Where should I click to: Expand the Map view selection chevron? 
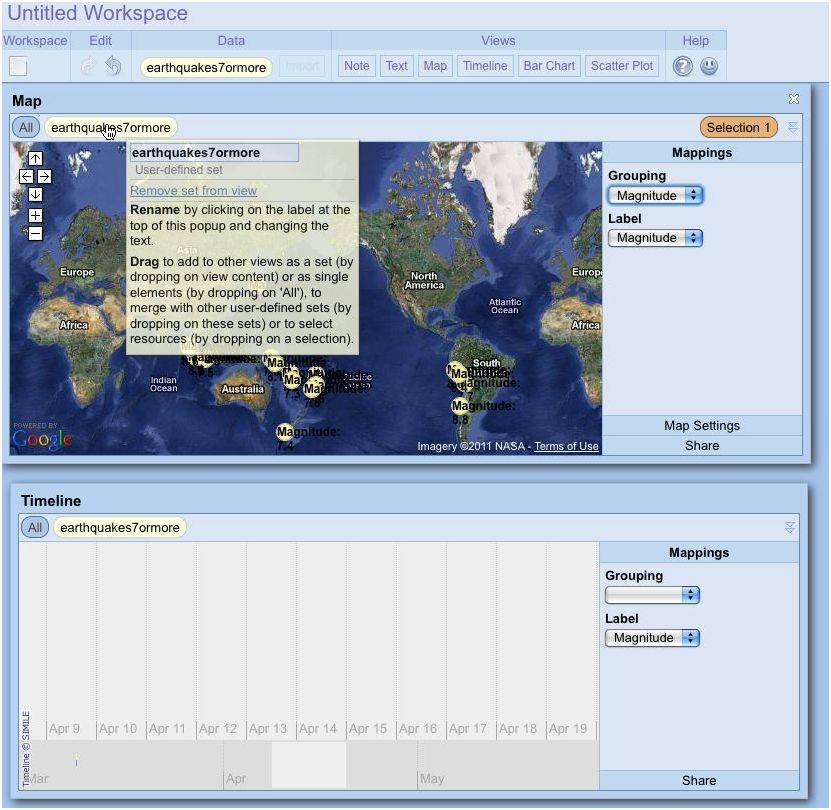(793, 127)
